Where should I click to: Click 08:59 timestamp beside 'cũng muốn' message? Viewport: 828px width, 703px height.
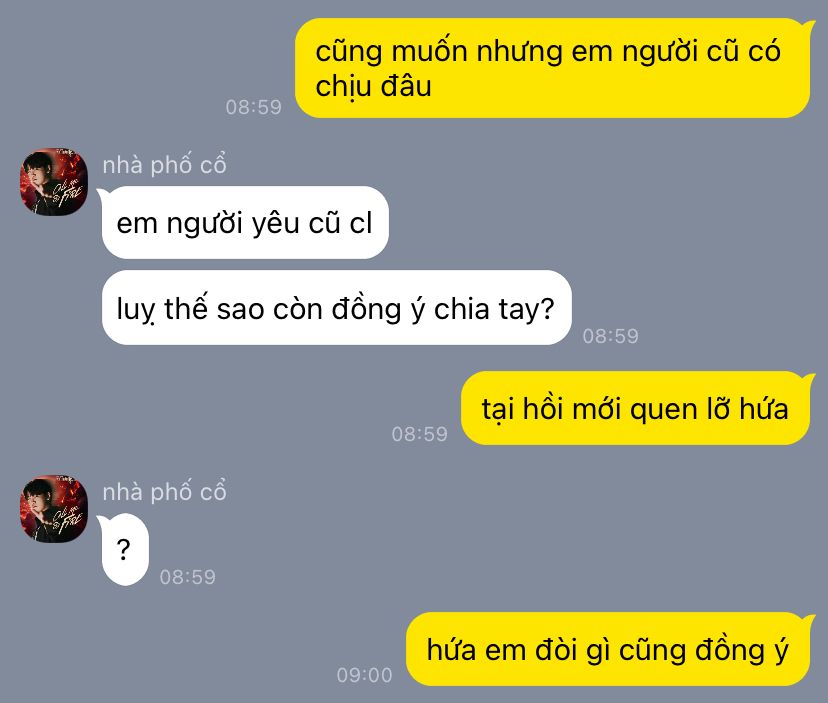tap(253, 107)
